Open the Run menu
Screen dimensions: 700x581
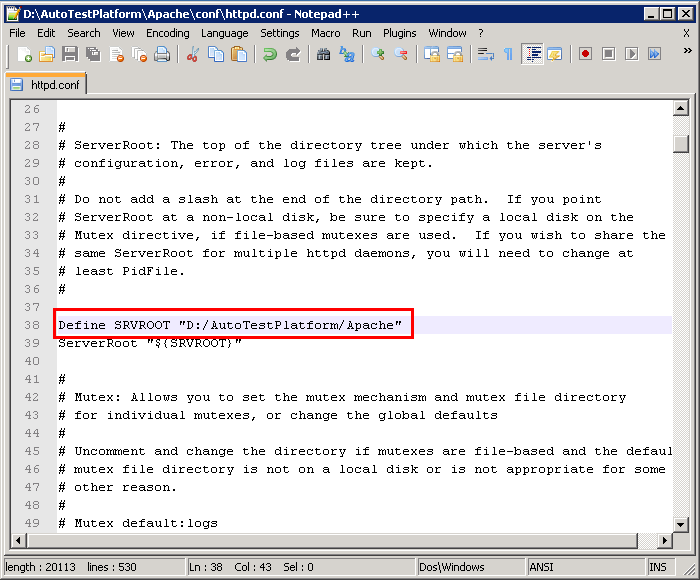pyautogui.click(x=362, y=33)
